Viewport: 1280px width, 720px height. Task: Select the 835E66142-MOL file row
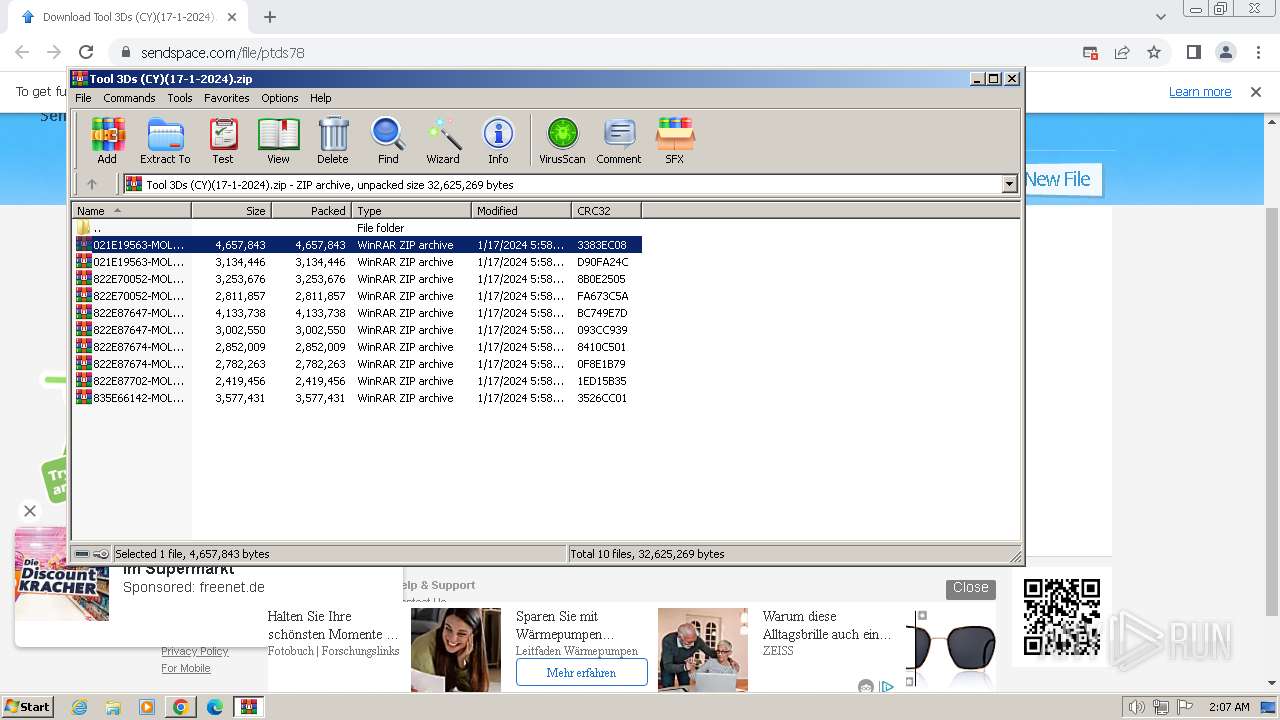357,398
